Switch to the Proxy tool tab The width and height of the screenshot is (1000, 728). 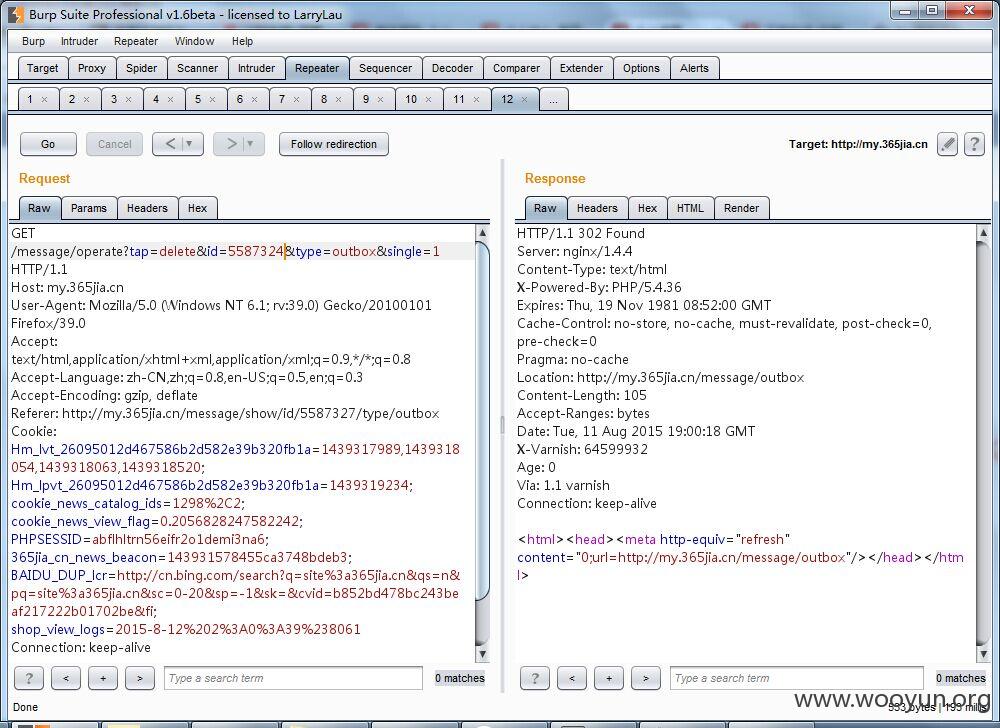pyautogui.click(x=92, y=68)
